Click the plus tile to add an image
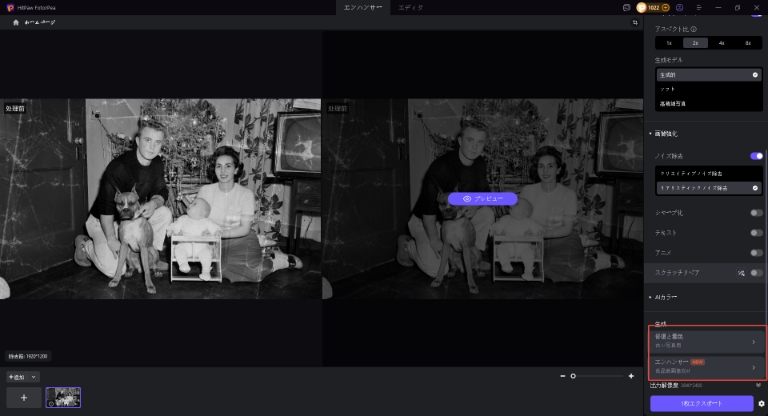The image size is (768, 416). 24,397
